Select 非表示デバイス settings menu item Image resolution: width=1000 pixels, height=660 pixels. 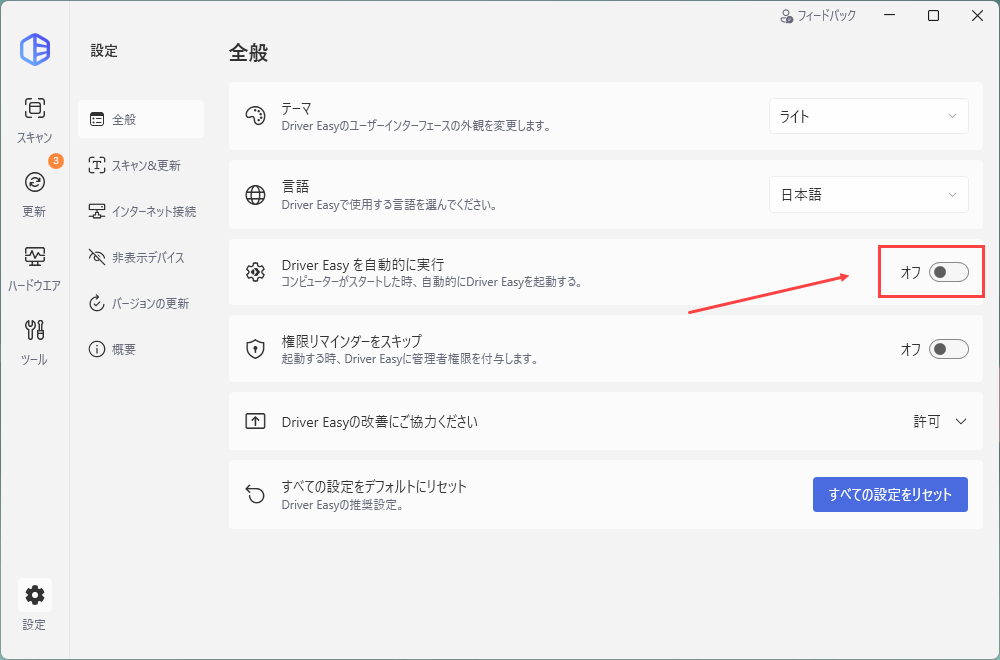tap(141, 257)
